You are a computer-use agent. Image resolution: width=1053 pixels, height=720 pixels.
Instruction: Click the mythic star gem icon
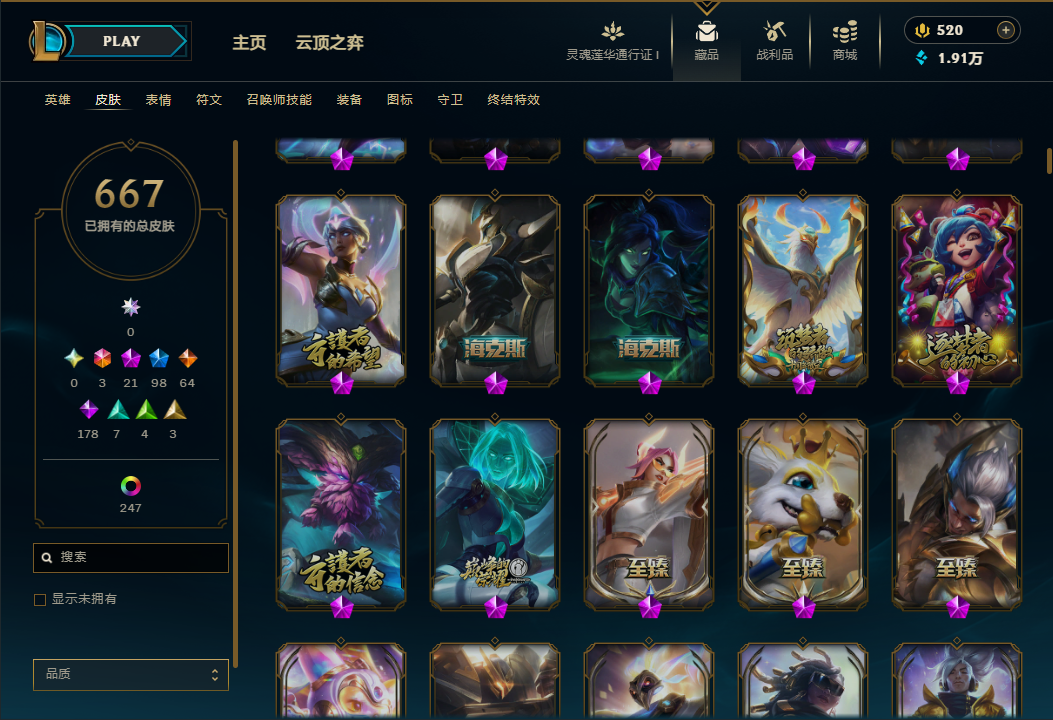pyautogui.click(x=130, y=307)
